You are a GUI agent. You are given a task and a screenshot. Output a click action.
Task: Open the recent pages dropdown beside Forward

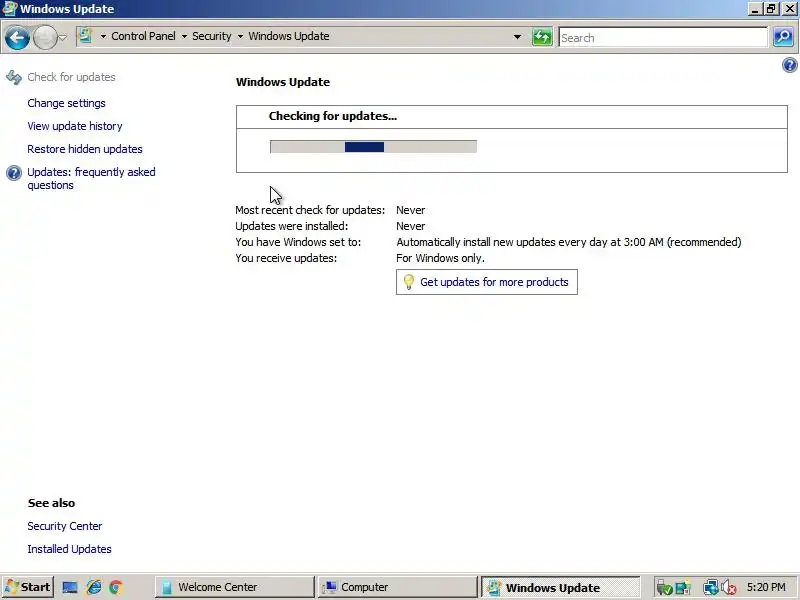62,37
